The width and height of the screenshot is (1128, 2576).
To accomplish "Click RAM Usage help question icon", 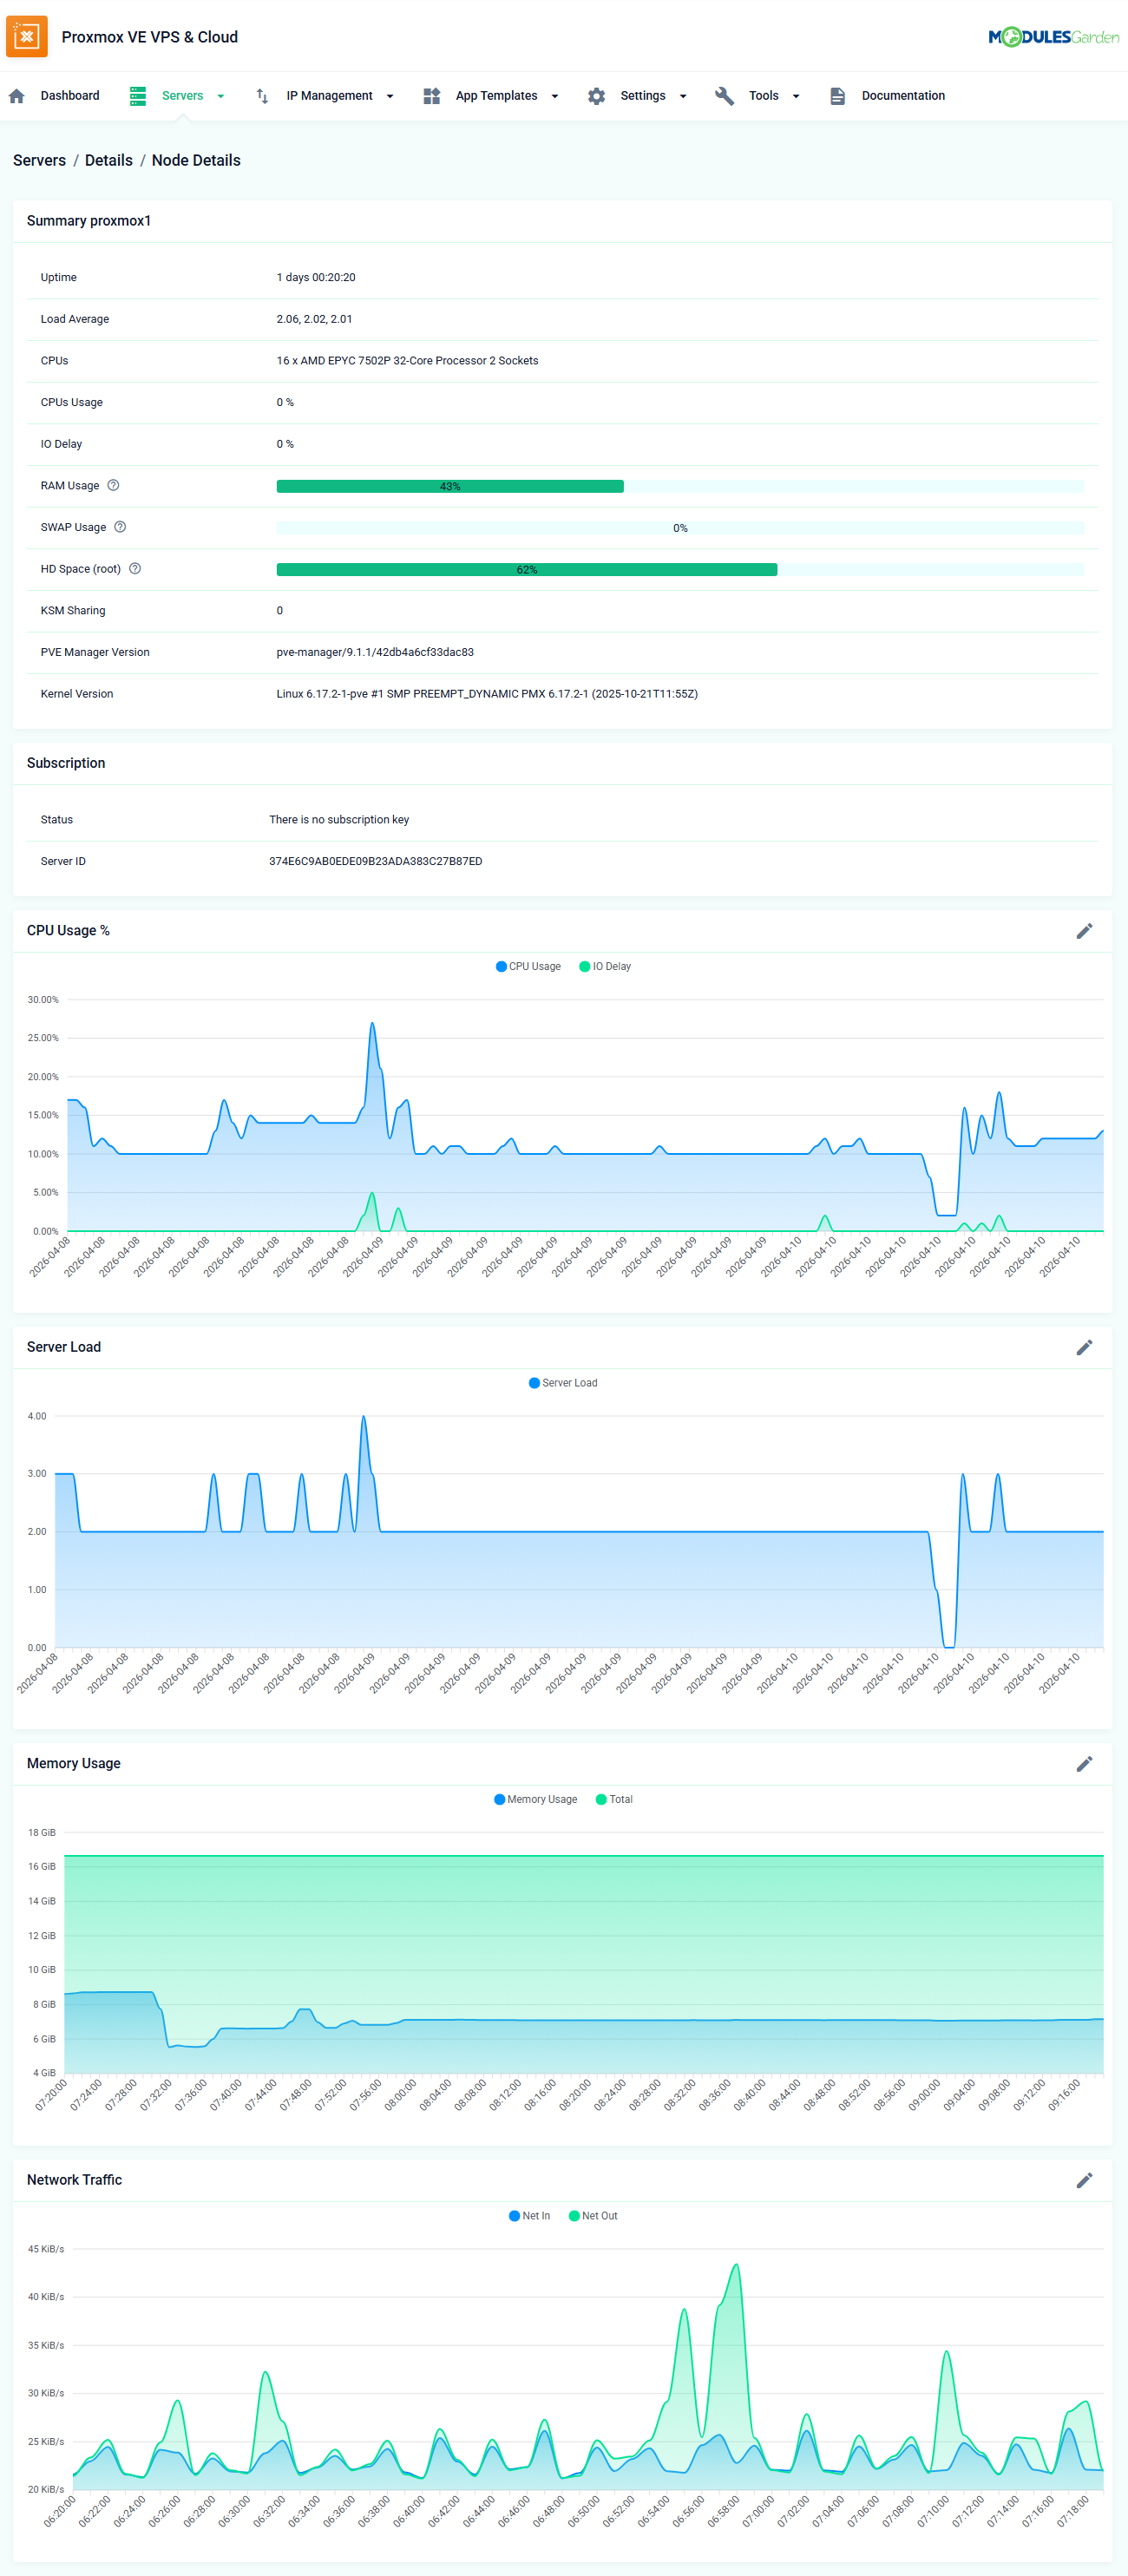I will [113, 486].
